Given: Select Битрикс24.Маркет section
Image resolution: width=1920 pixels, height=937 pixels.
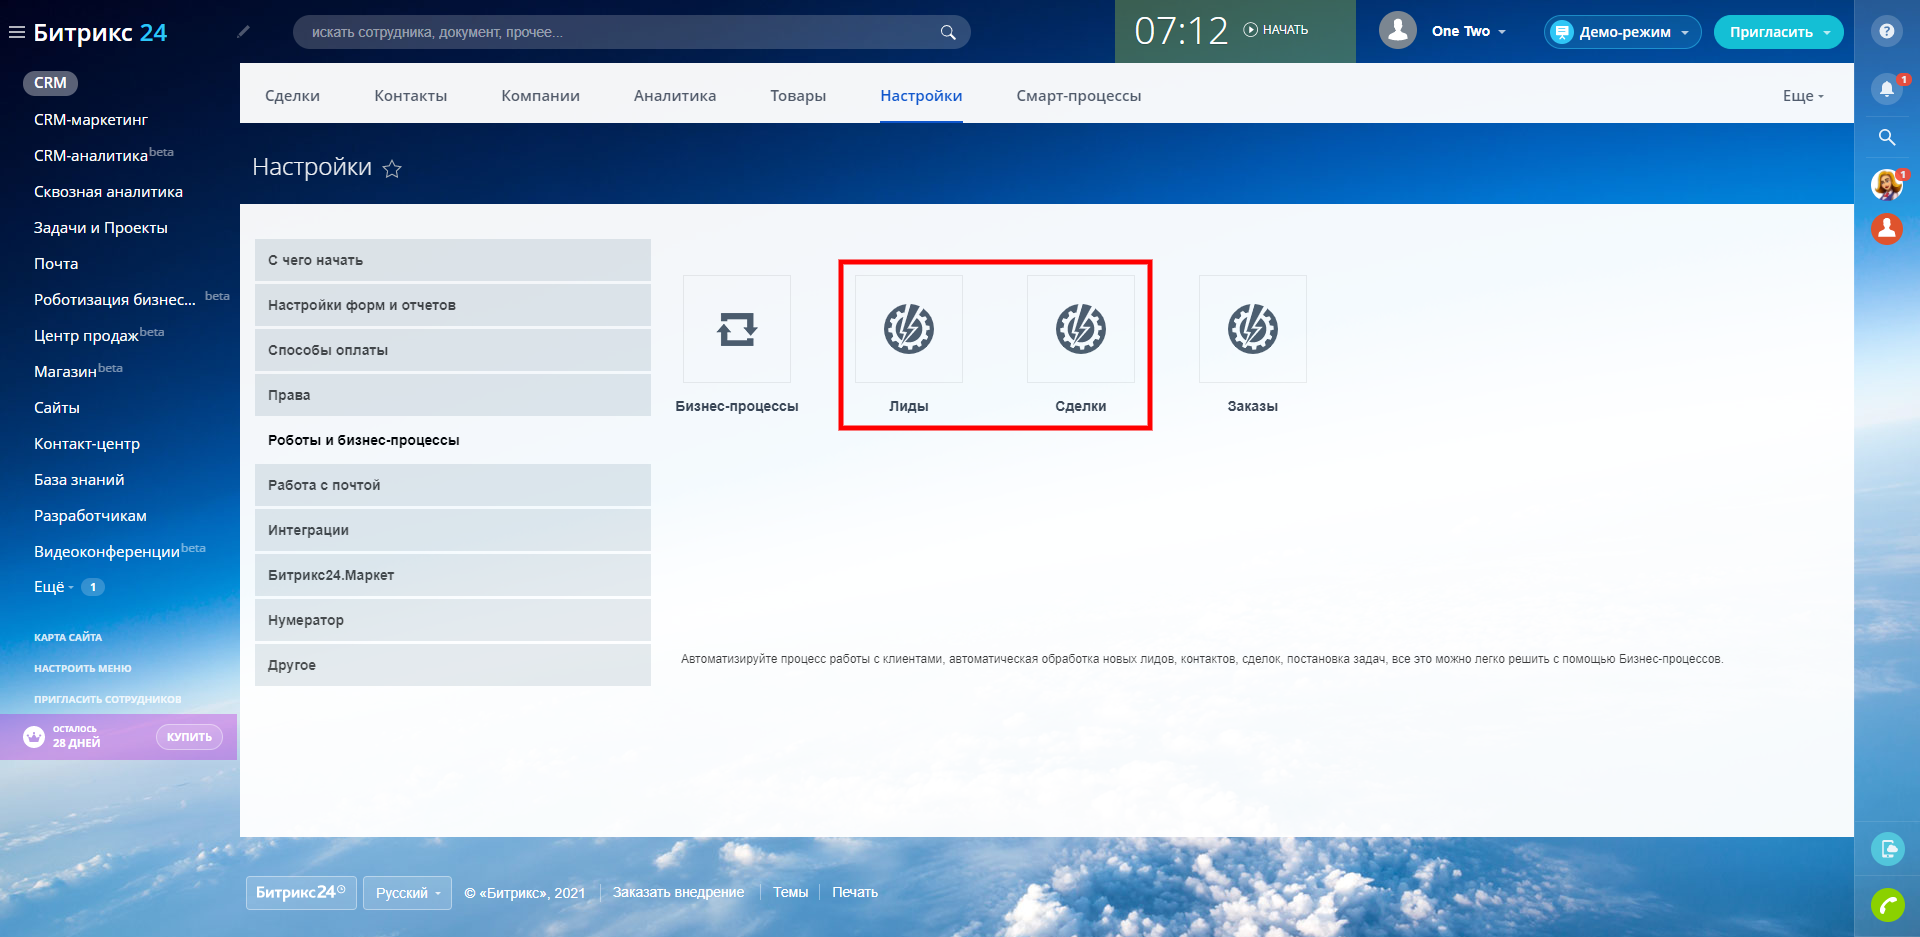Looking at the screenshot, I should pyautogui.click(x=453, y=575).
